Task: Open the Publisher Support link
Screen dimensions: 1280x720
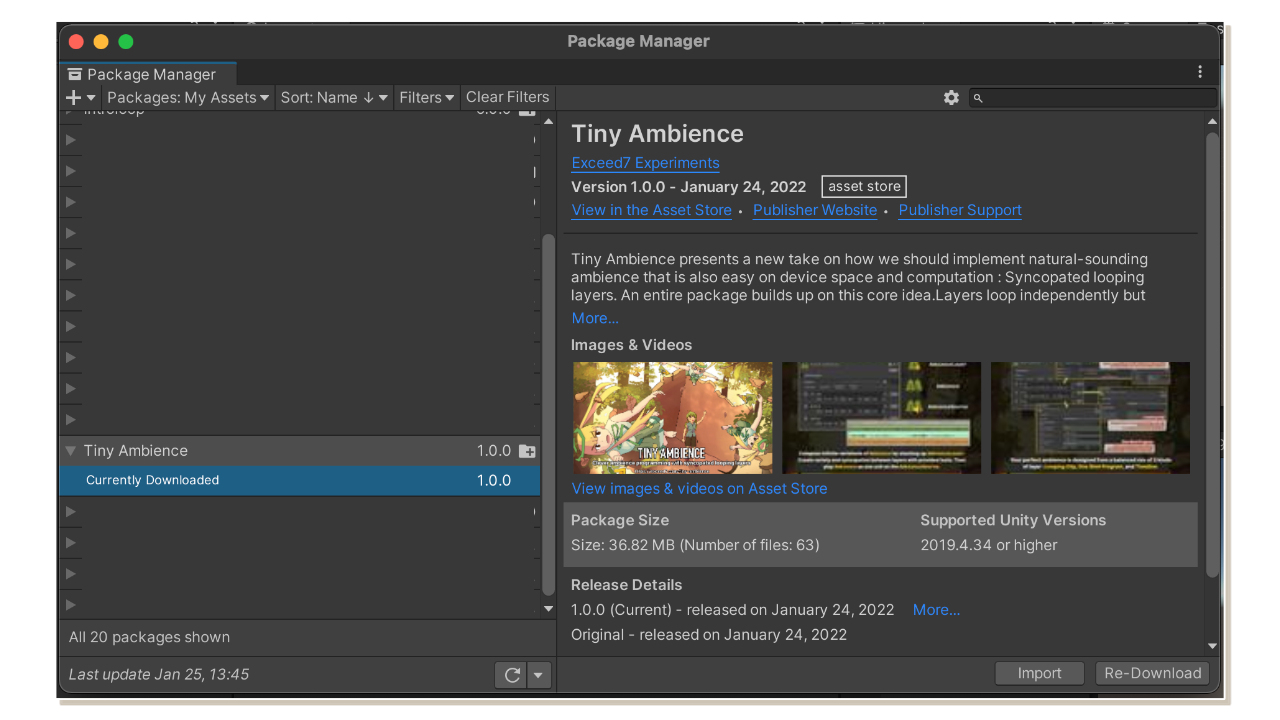Action: [x=960, y=210]
